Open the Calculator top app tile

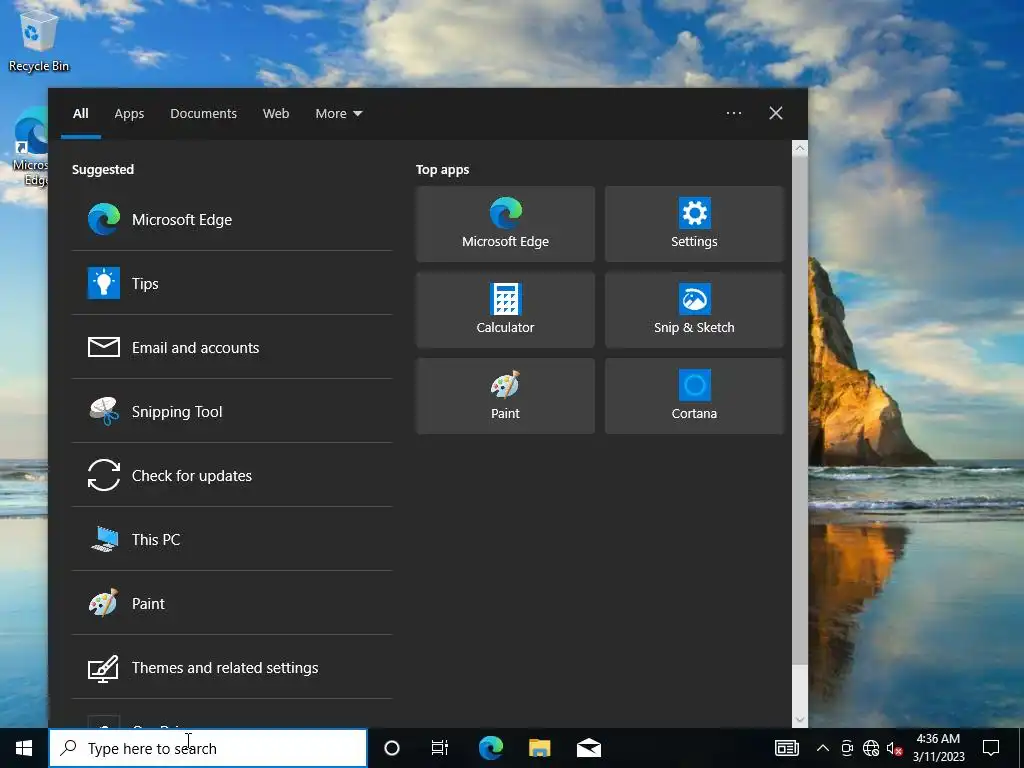coord(505,310)
